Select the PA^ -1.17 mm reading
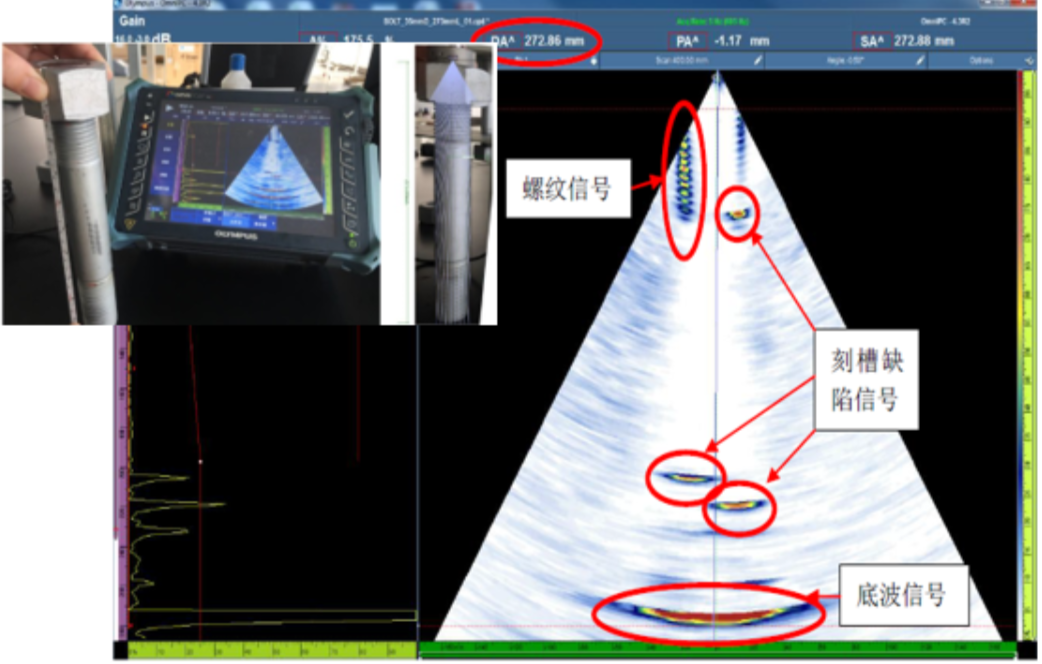 tap(718, 41)
